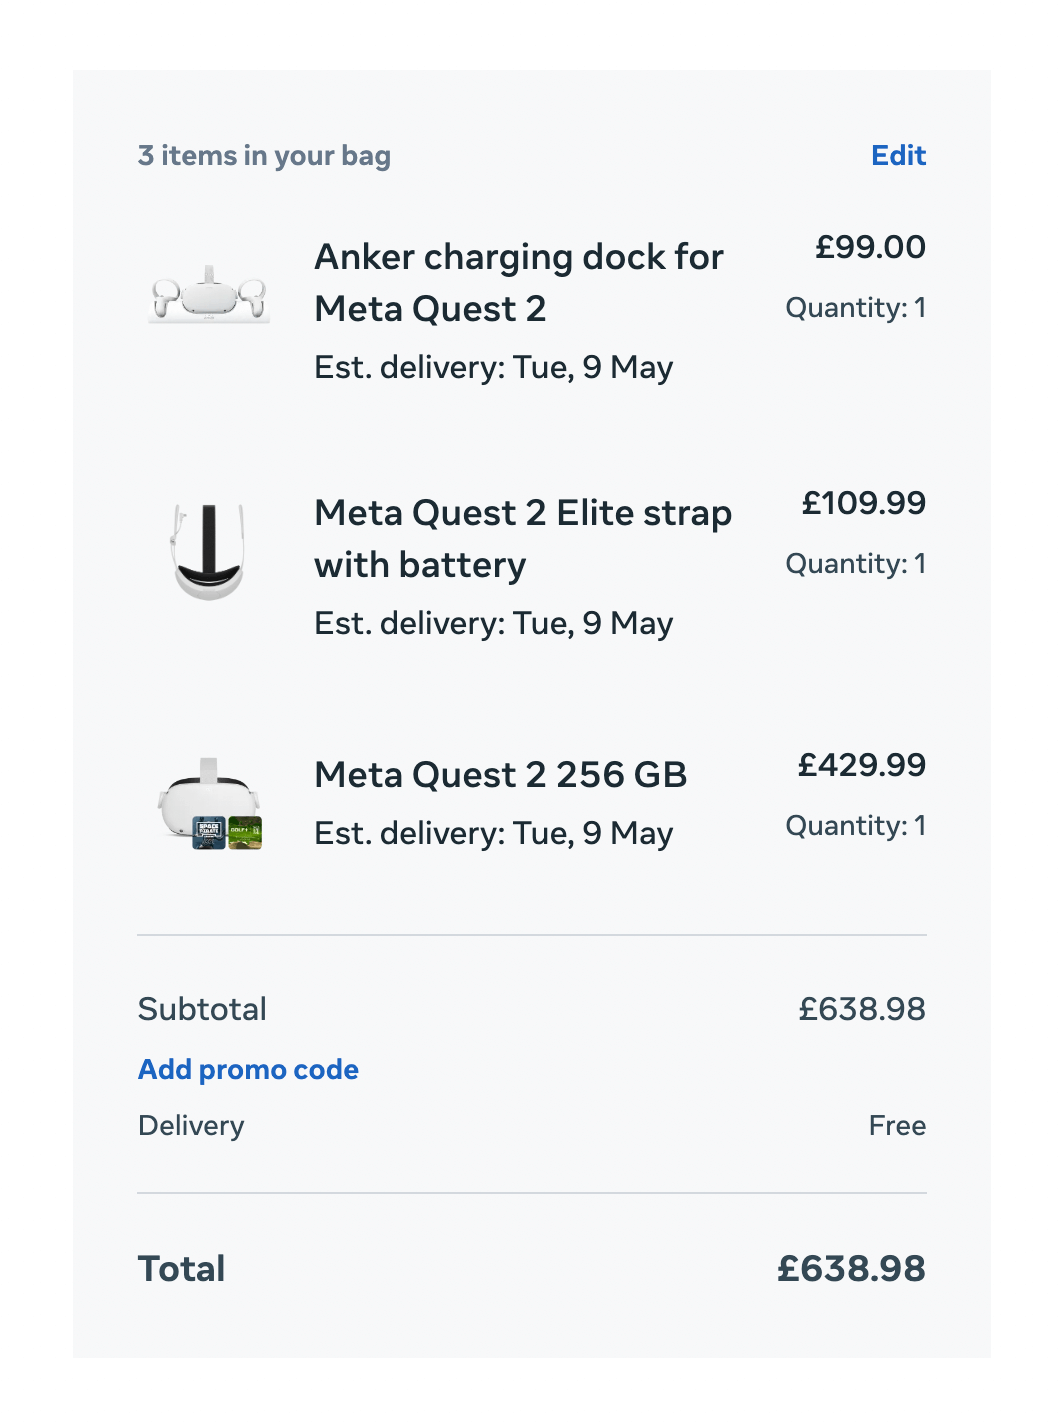Click the Elite strap estimated delivery date

tap(493, 624)
